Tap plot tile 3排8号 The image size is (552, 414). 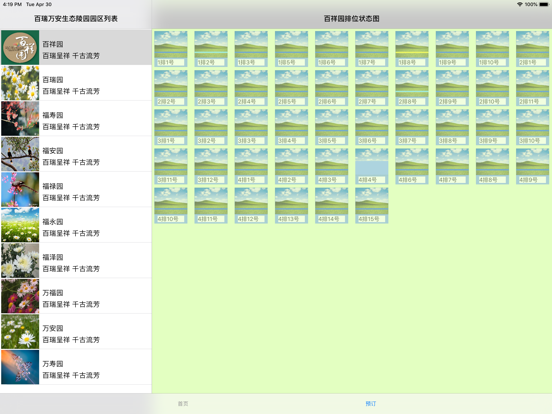(452, 127)
